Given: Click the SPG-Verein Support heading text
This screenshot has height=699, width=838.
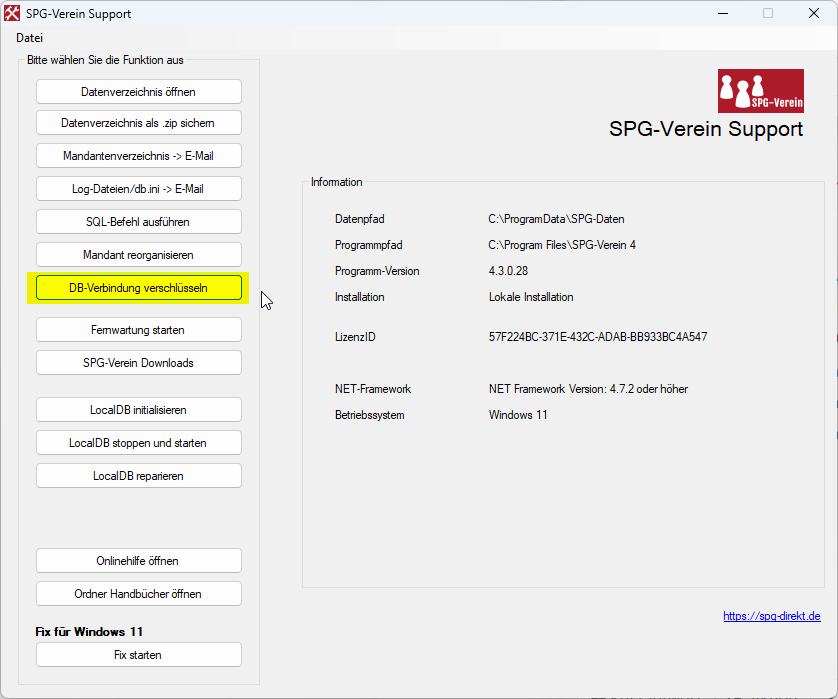Looking at the screenshot, I should (706, 129).
